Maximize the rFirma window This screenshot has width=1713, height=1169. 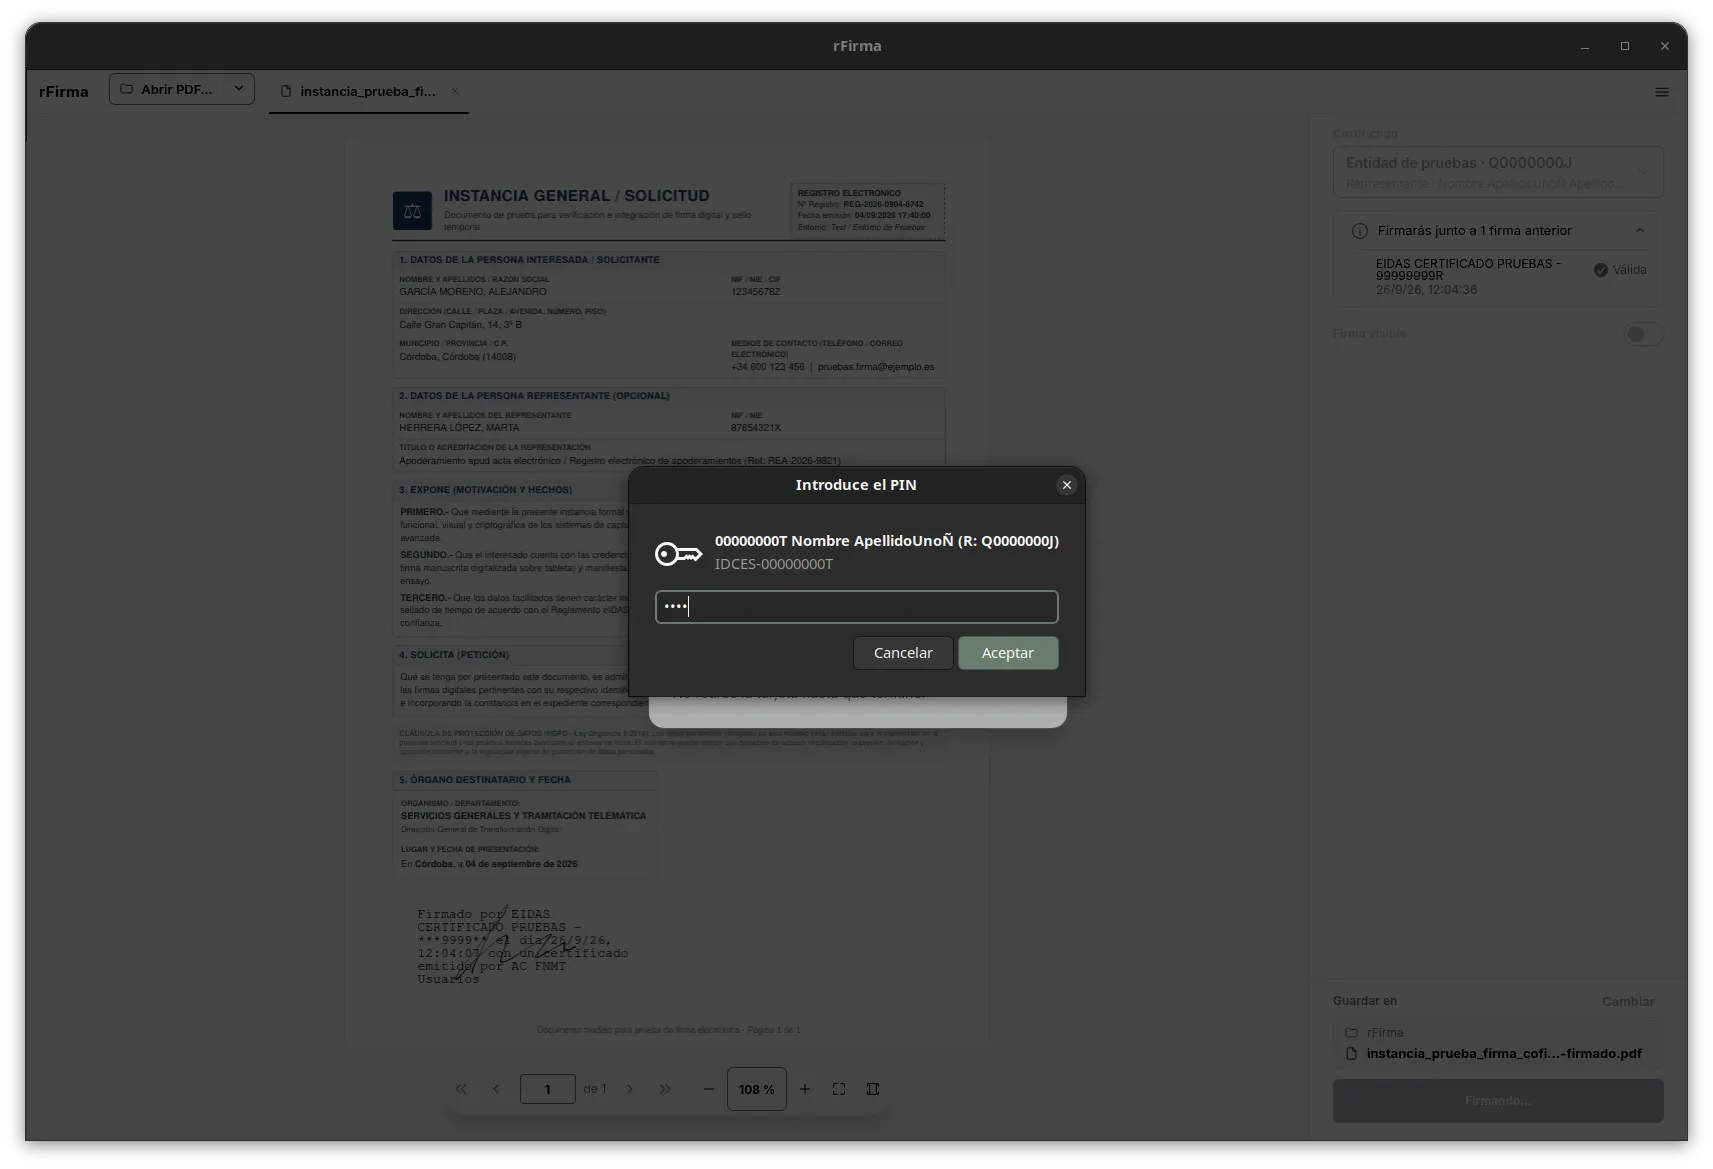tap(1624, 46)
